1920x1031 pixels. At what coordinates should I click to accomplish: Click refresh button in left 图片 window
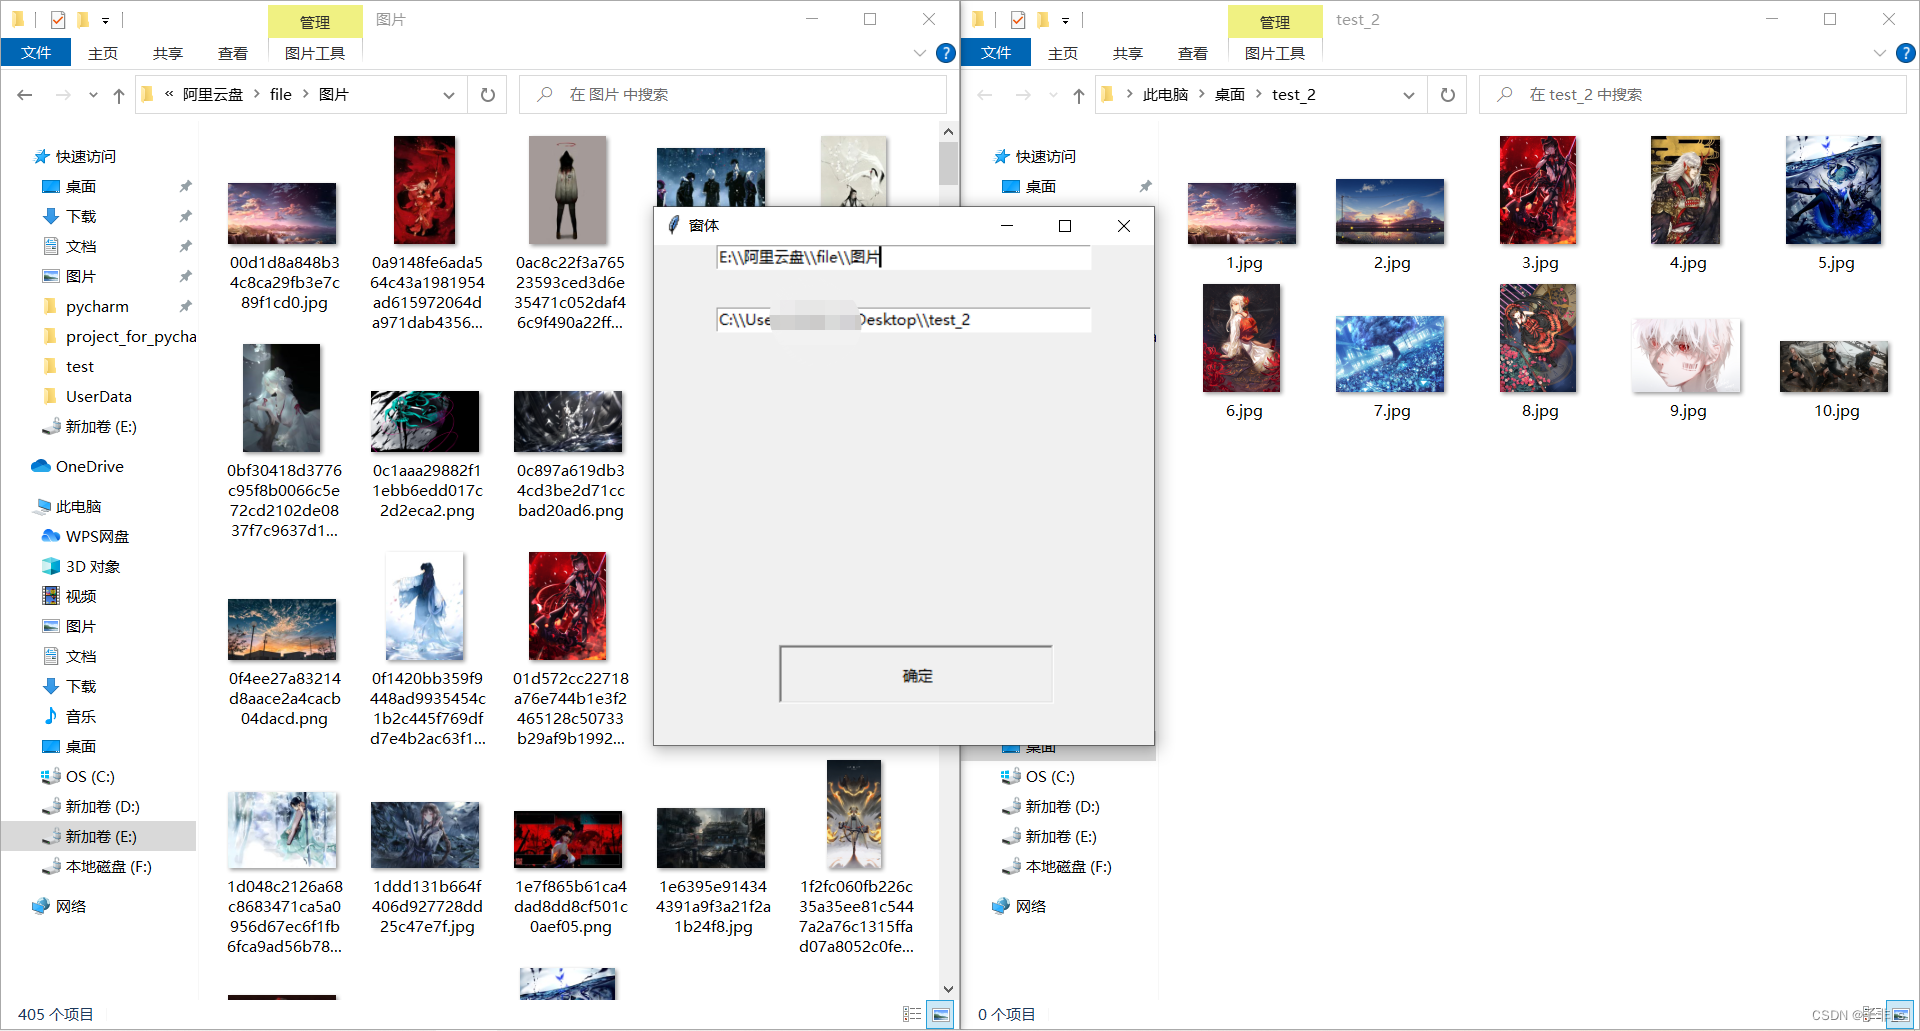point(488,95)
